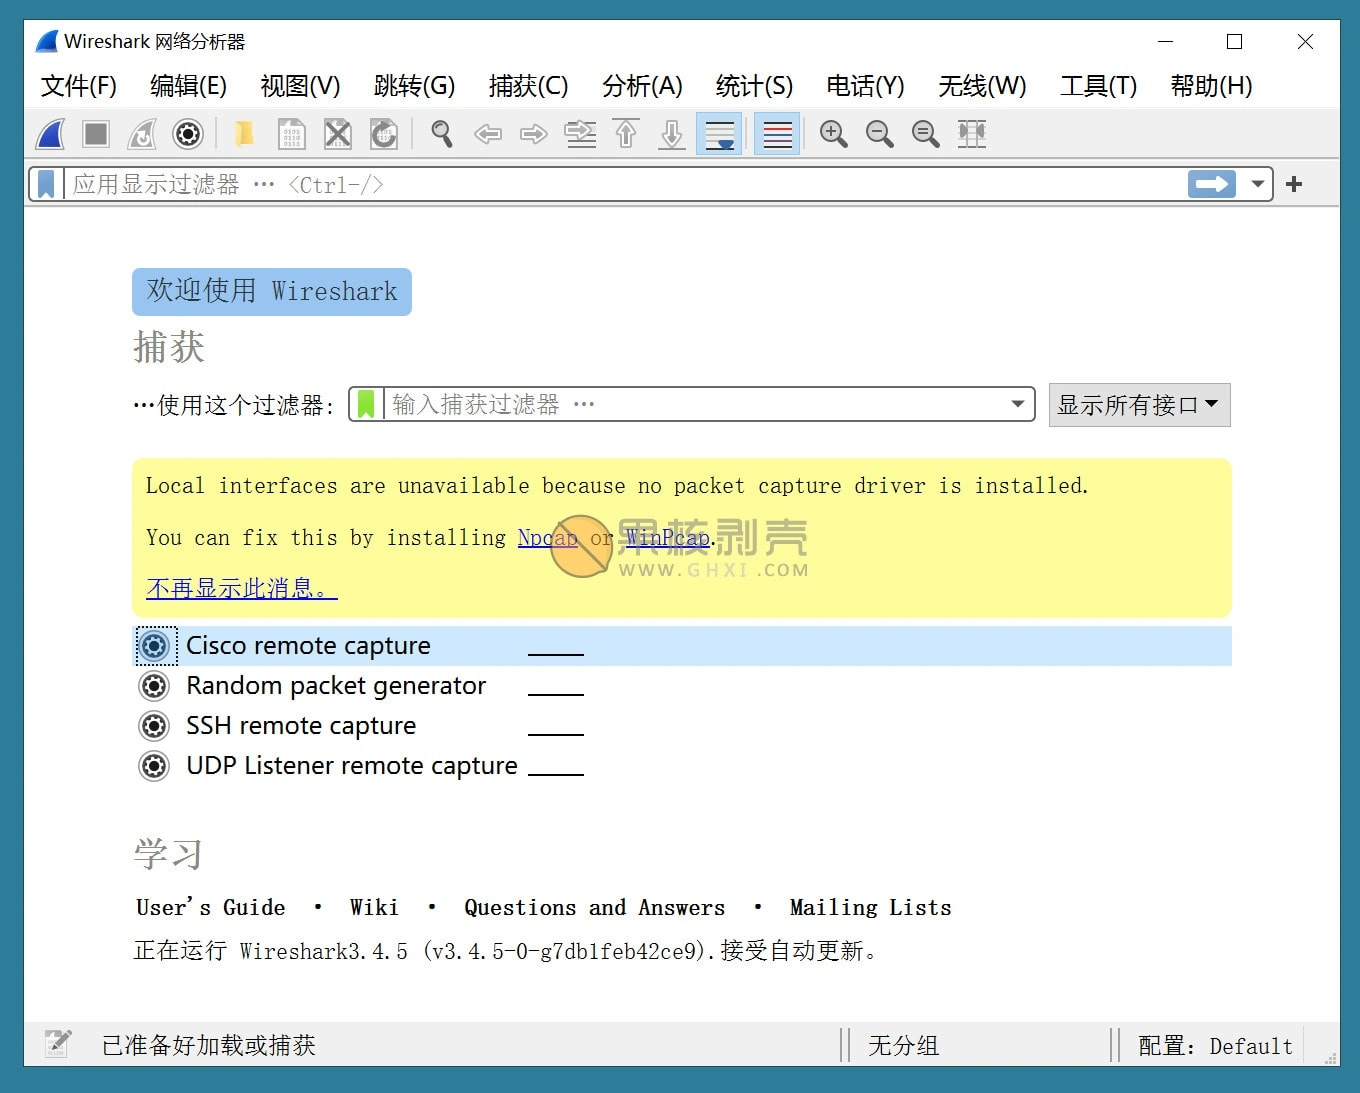The width and height of the screenshot is (1360, 1093).
Task: Select the Random packet generator interface row
Action: click(682, 686)
